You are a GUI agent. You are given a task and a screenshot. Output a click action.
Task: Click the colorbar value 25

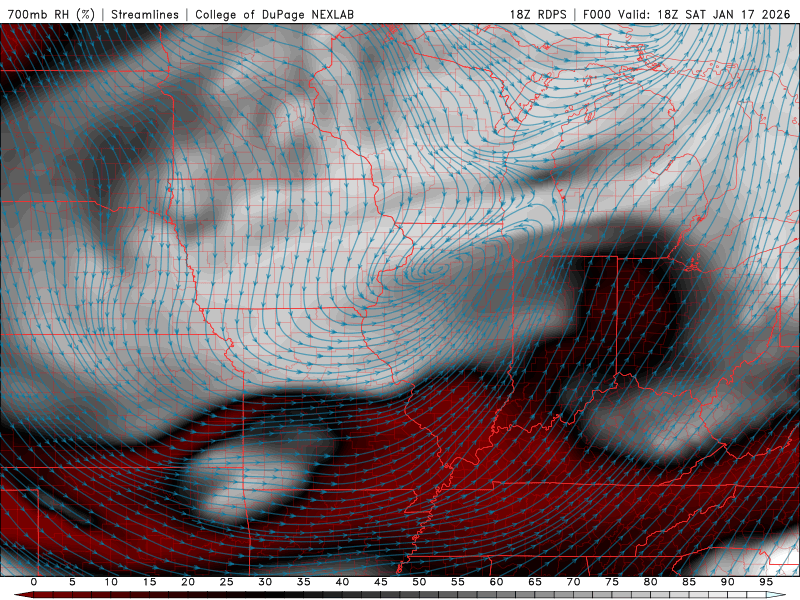(x=227, y=582)
